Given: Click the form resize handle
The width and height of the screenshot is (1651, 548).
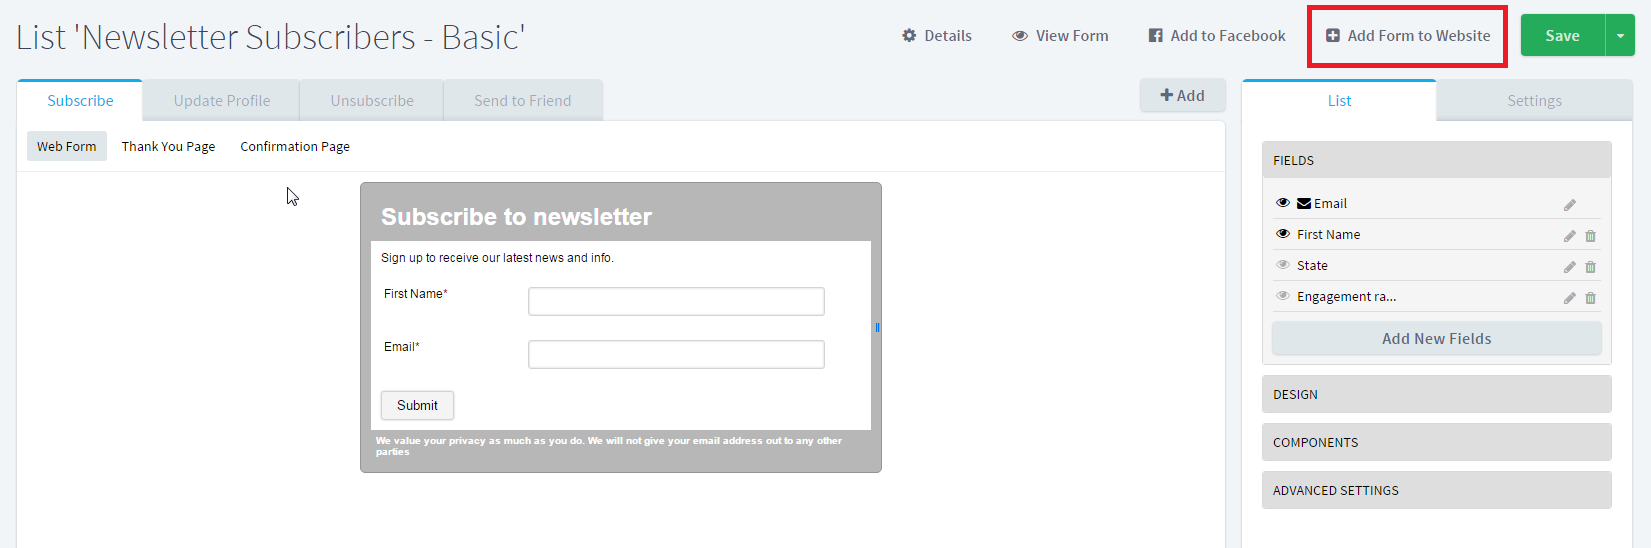Looking at the screenshot, I should [x=877, y=327].
